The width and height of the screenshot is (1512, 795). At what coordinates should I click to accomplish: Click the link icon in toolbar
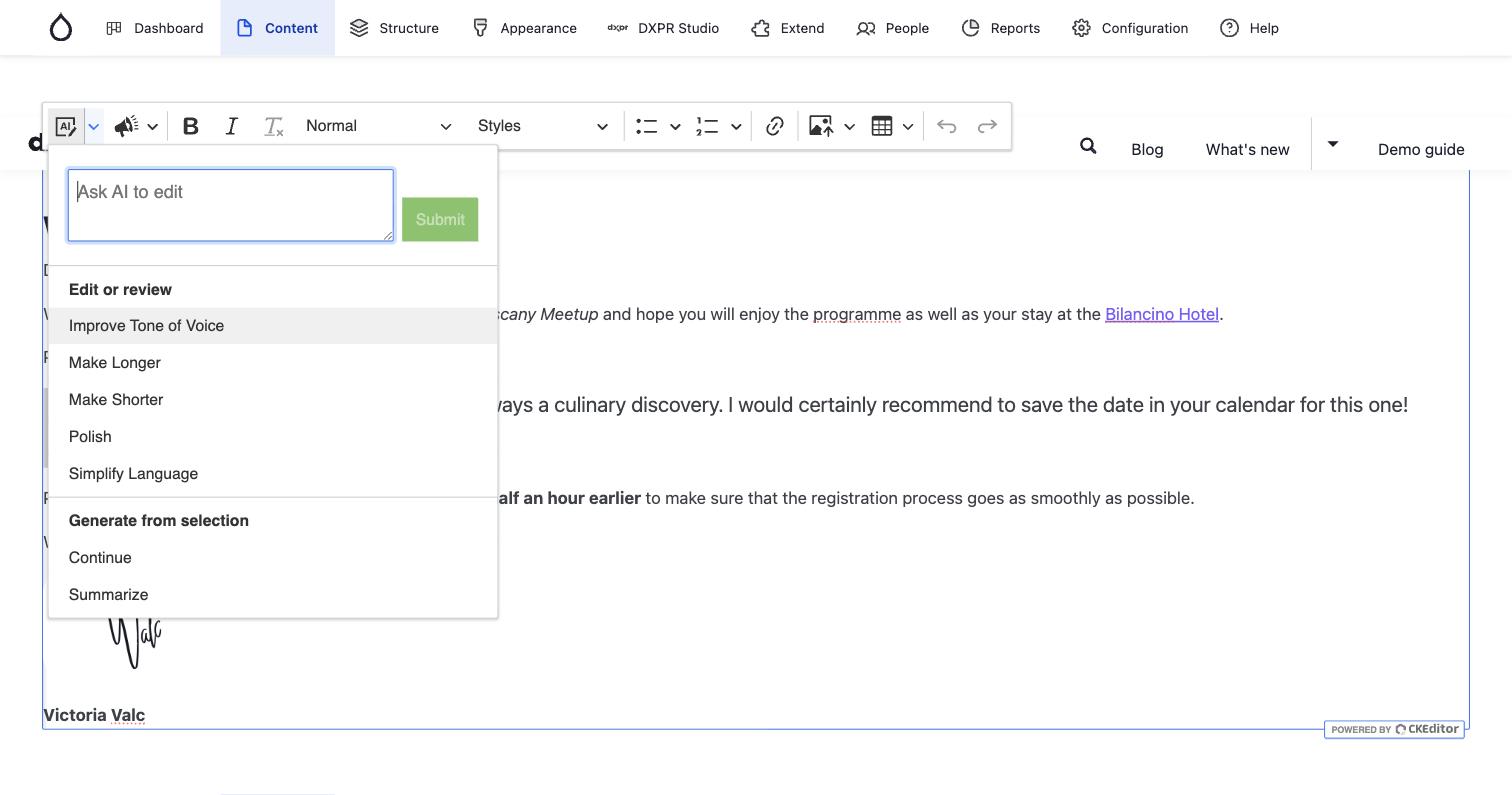[775, 126]
